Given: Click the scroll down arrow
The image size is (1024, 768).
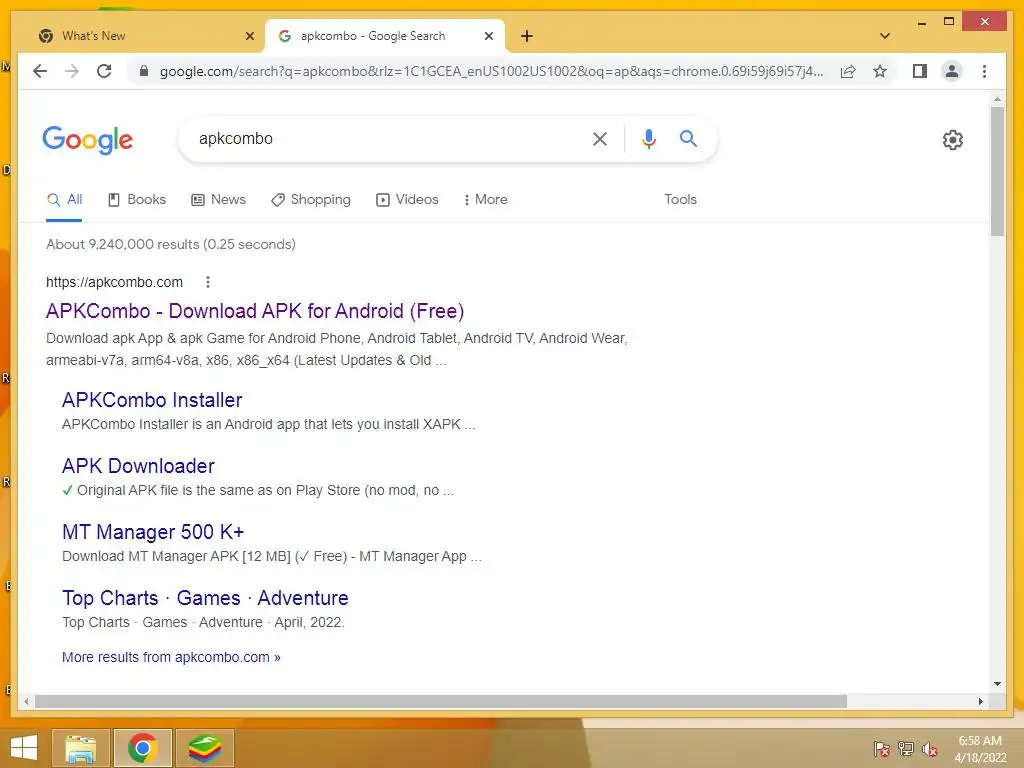Looking at the screenshot, I should 997,684.
